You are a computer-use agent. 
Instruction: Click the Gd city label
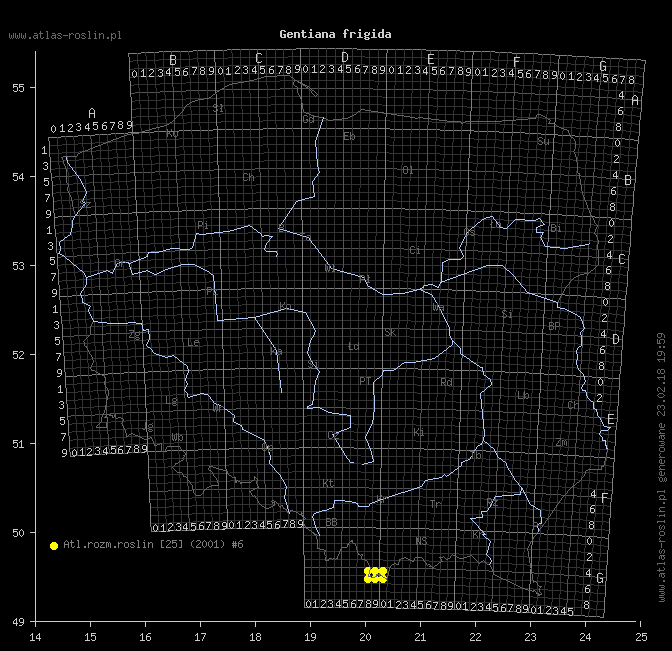click(x=309, y=119)
